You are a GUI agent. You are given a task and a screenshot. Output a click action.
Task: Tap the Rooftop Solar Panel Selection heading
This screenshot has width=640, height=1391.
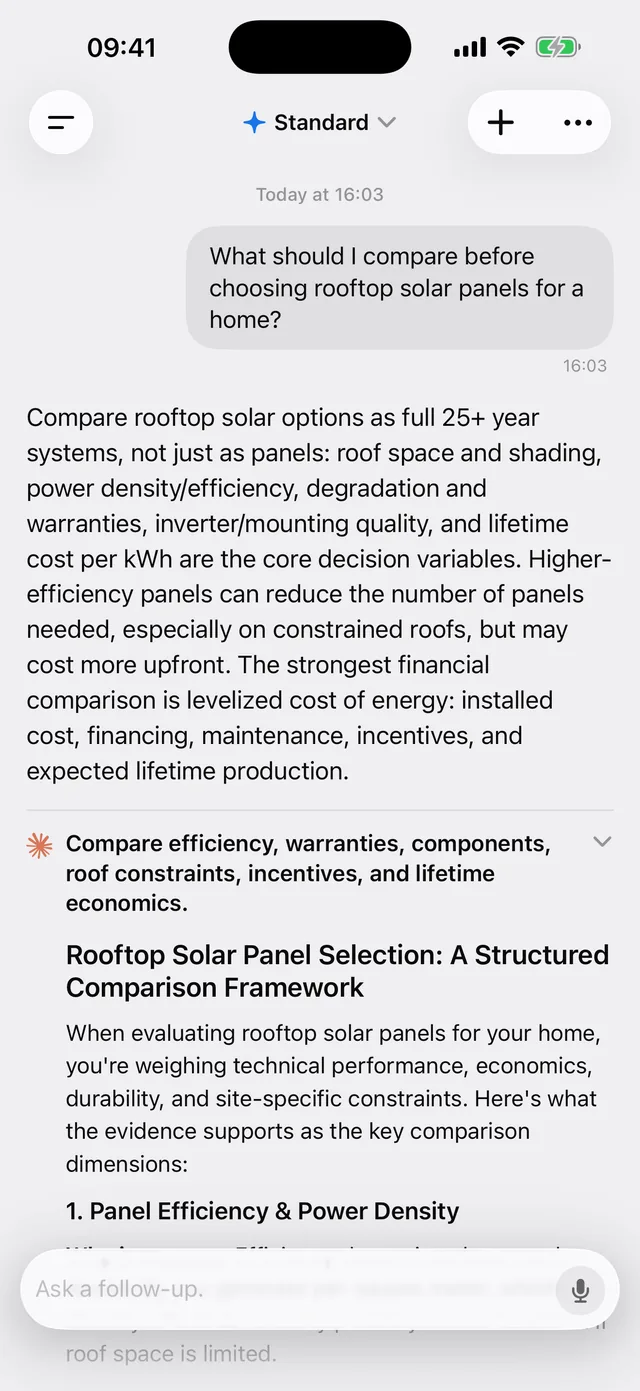[337, 971]
